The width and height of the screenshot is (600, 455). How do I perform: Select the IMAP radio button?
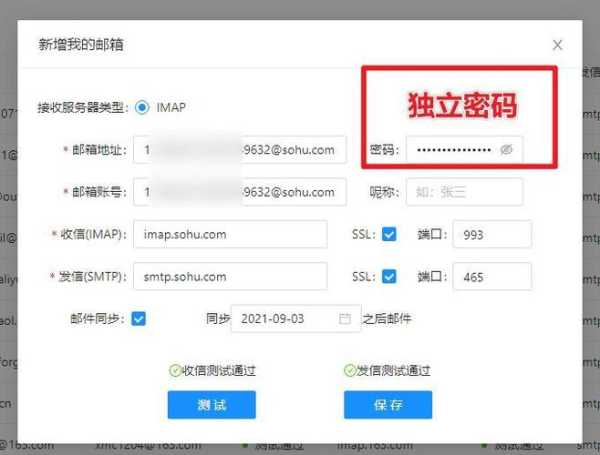tap(142, 106)
